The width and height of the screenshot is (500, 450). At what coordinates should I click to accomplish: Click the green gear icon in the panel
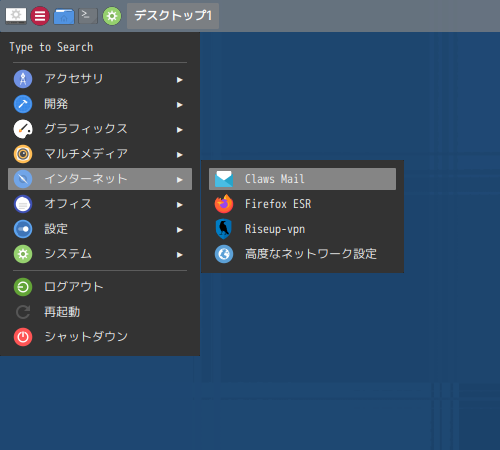(112, 16)
